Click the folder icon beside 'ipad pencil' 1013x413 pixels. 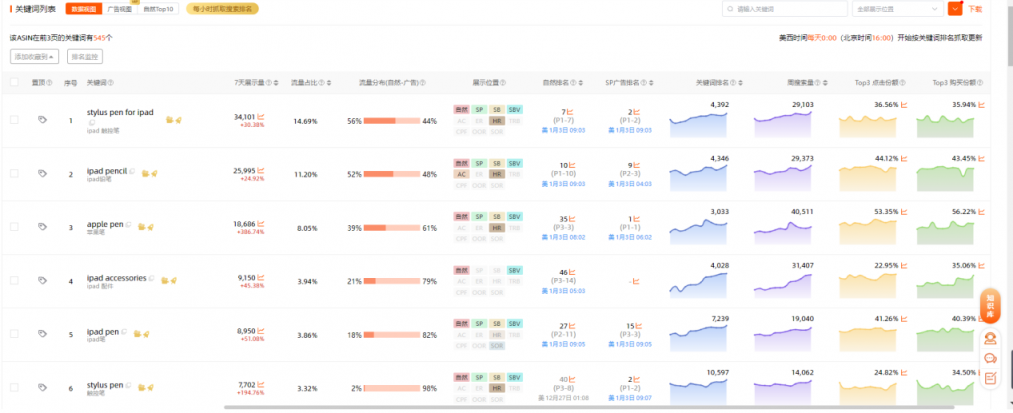click(x=146, y=173)
